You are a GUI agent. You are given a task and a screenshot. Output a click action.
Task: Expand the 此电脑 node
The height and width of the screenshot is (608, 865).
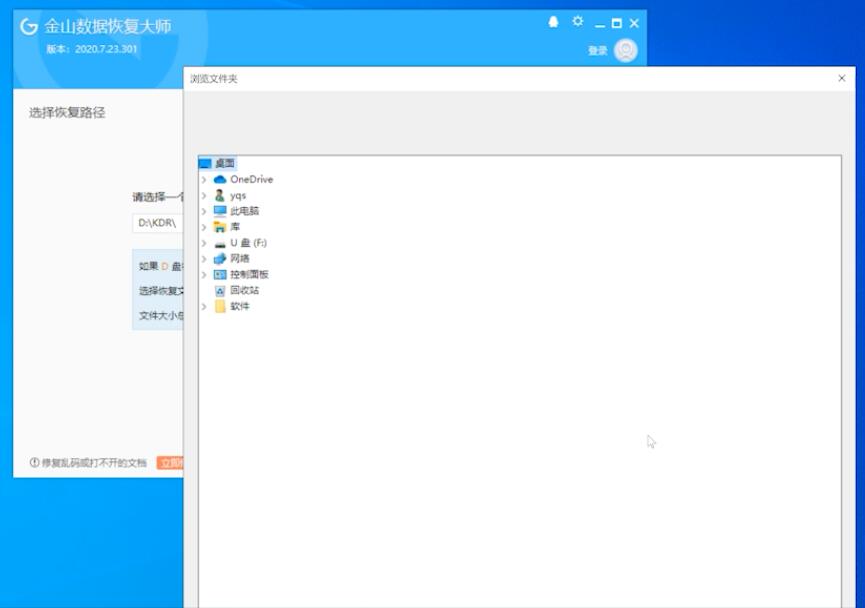pos(204,211)
